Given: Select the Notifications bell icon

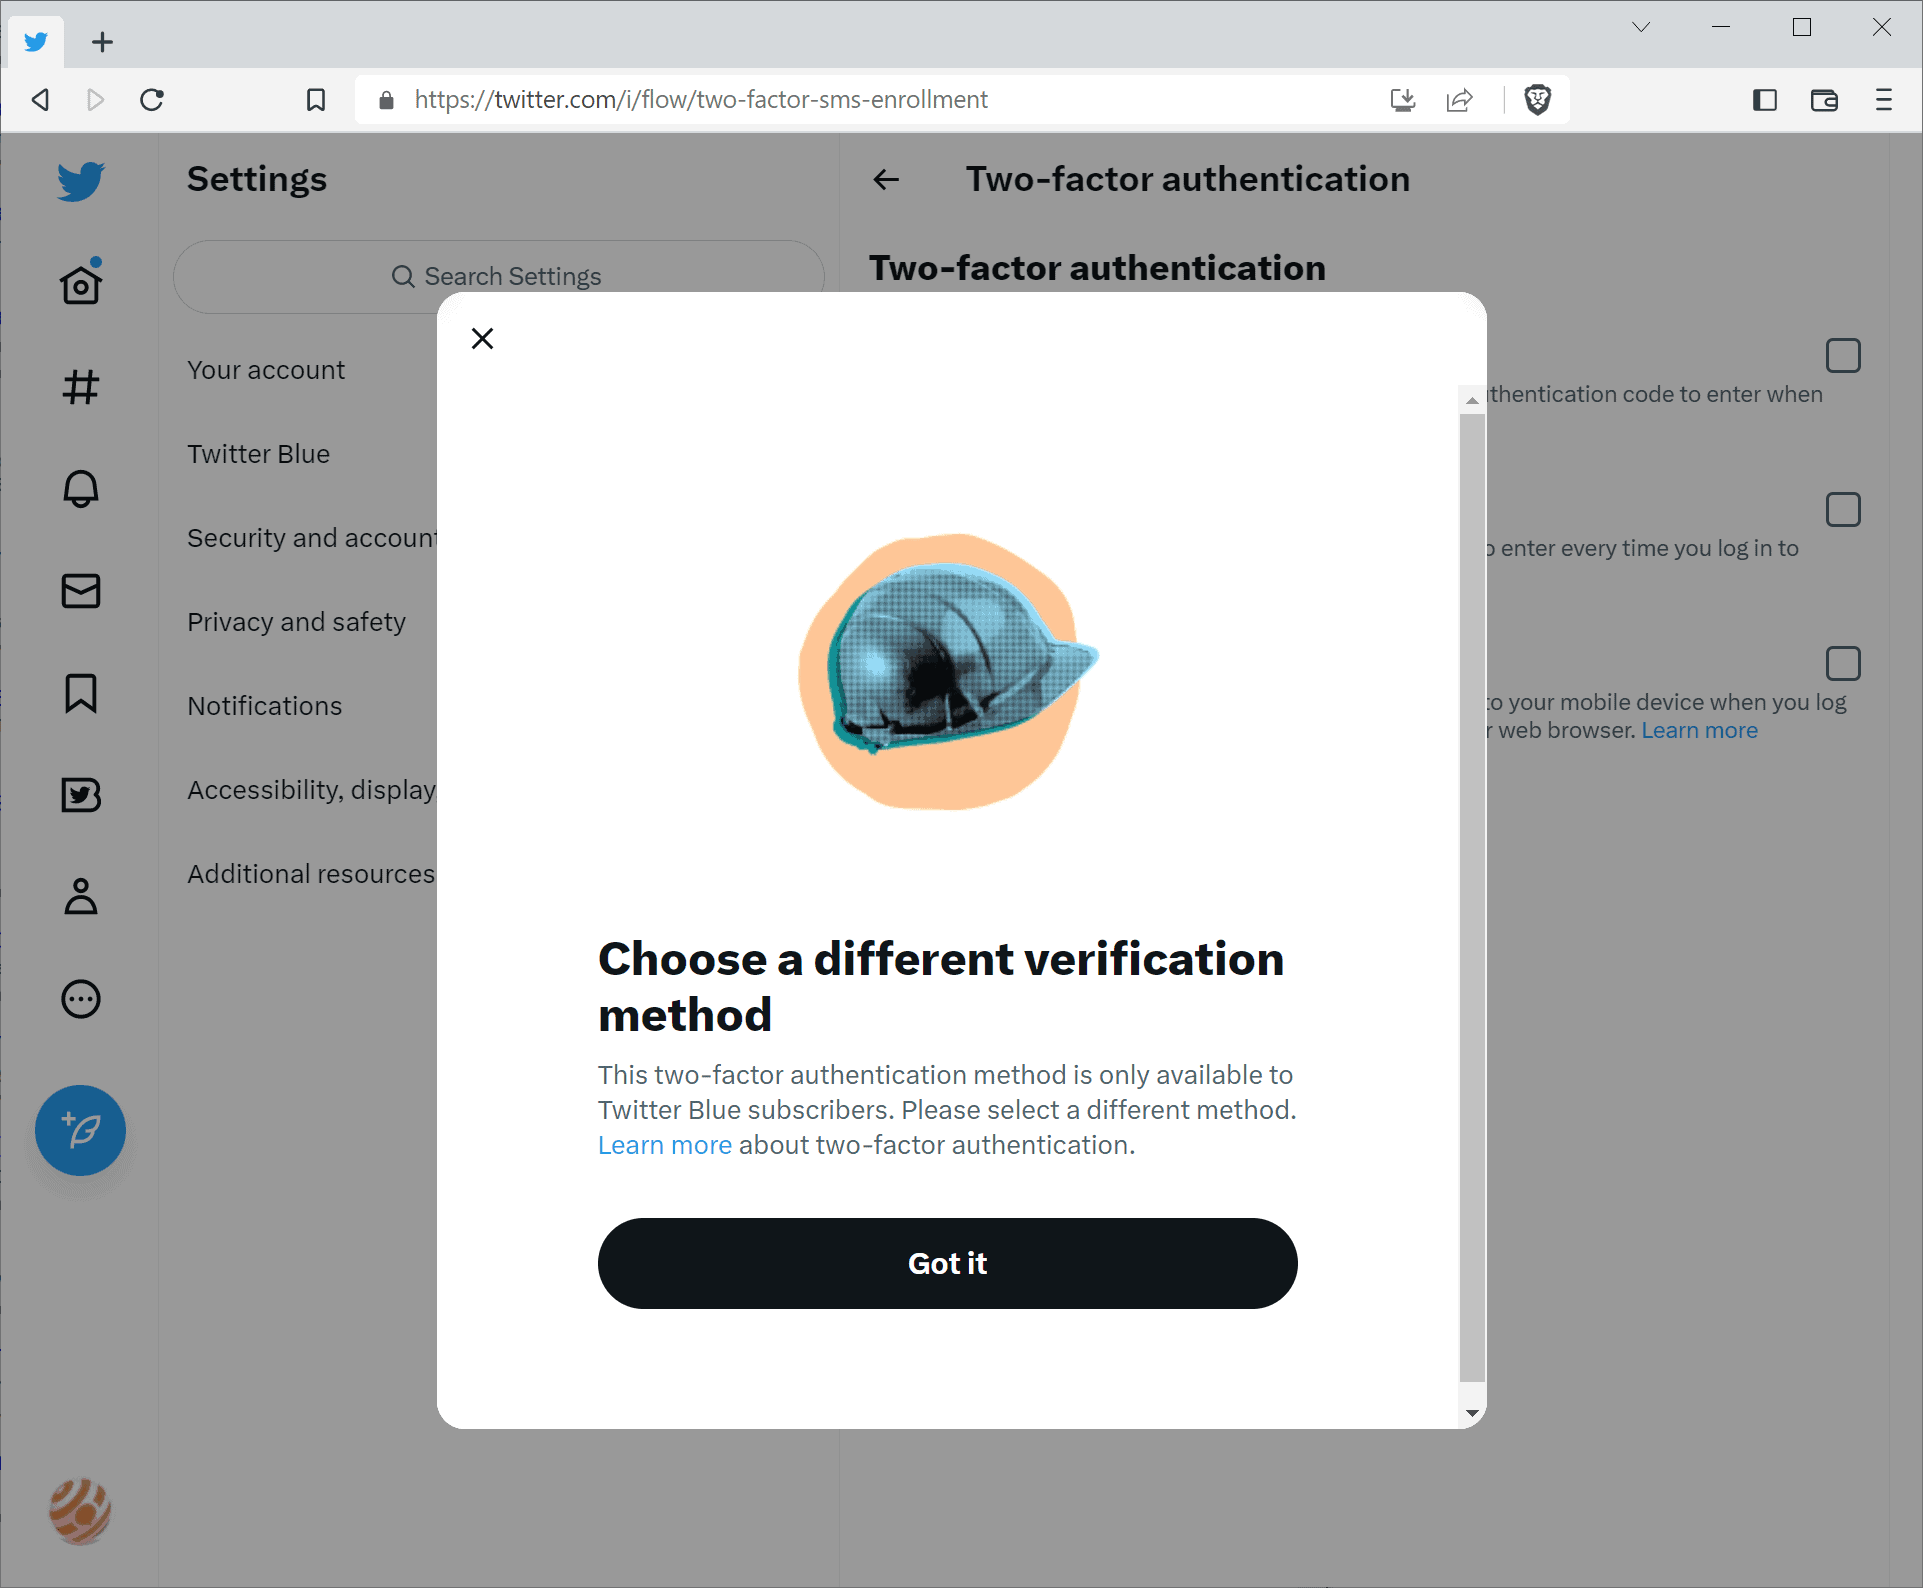Looking at the screenshot, I should [80, 489].
